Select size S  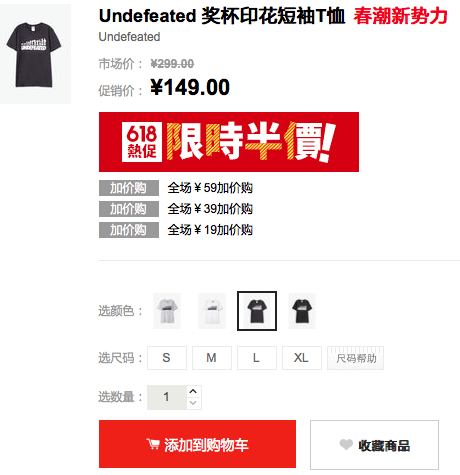tap(167, 358)
